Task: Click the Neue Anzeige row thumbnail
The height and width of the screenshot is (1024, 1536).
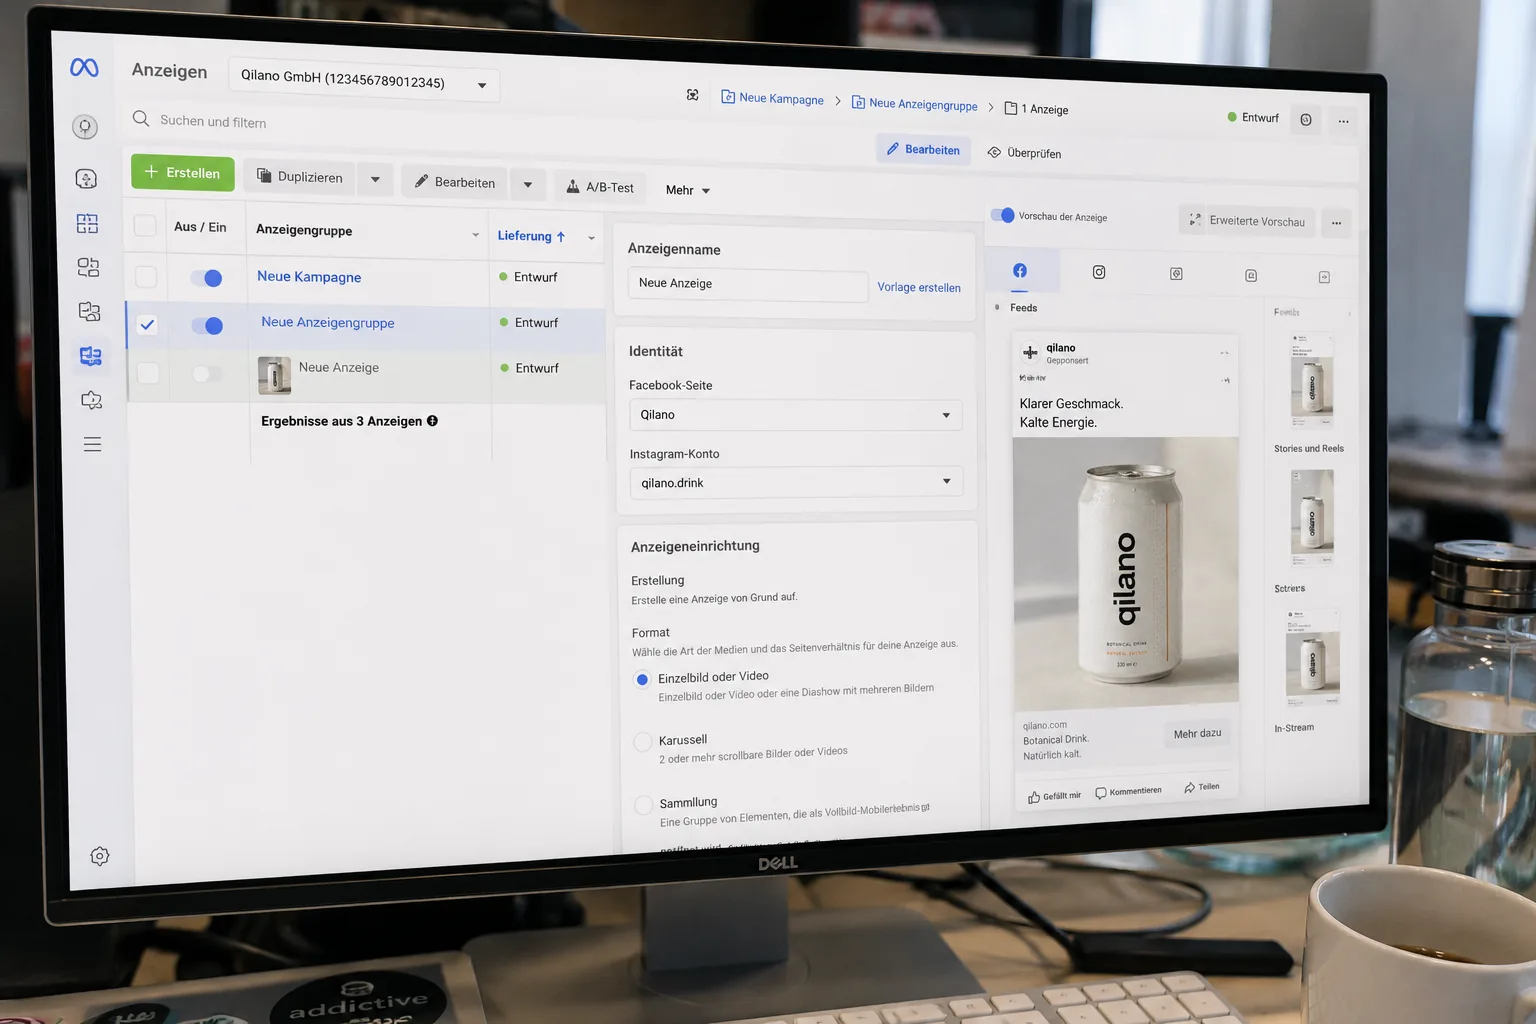Action: tap(274, 375)
